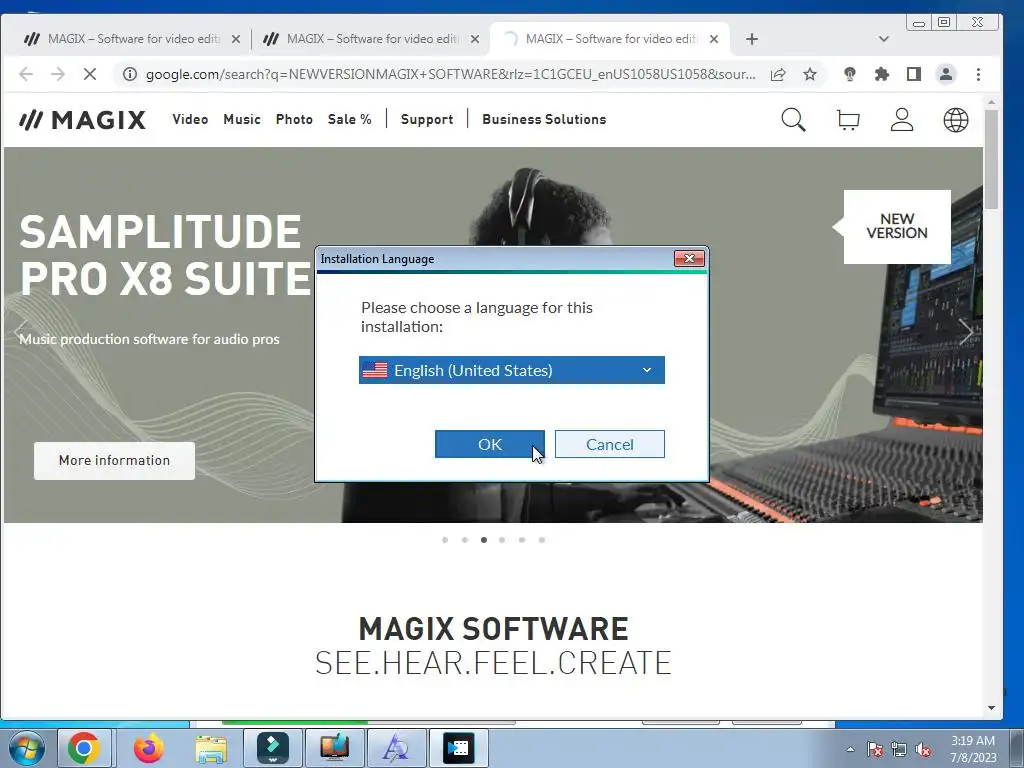Select the sixth carousel dot
Viewport: 1024px width, 768px height.
542,540
